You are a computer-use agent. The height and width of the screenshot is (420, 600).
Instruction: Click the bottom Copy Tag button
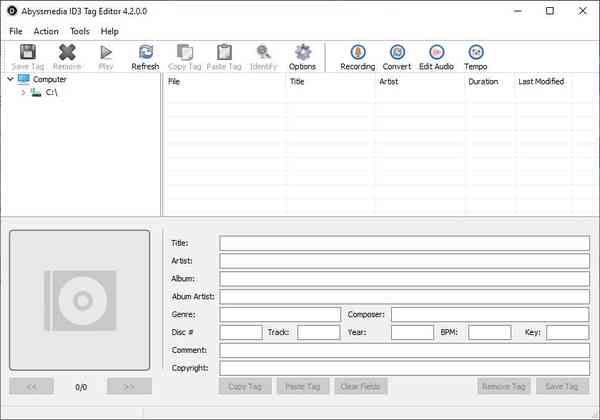coord(245,386)
